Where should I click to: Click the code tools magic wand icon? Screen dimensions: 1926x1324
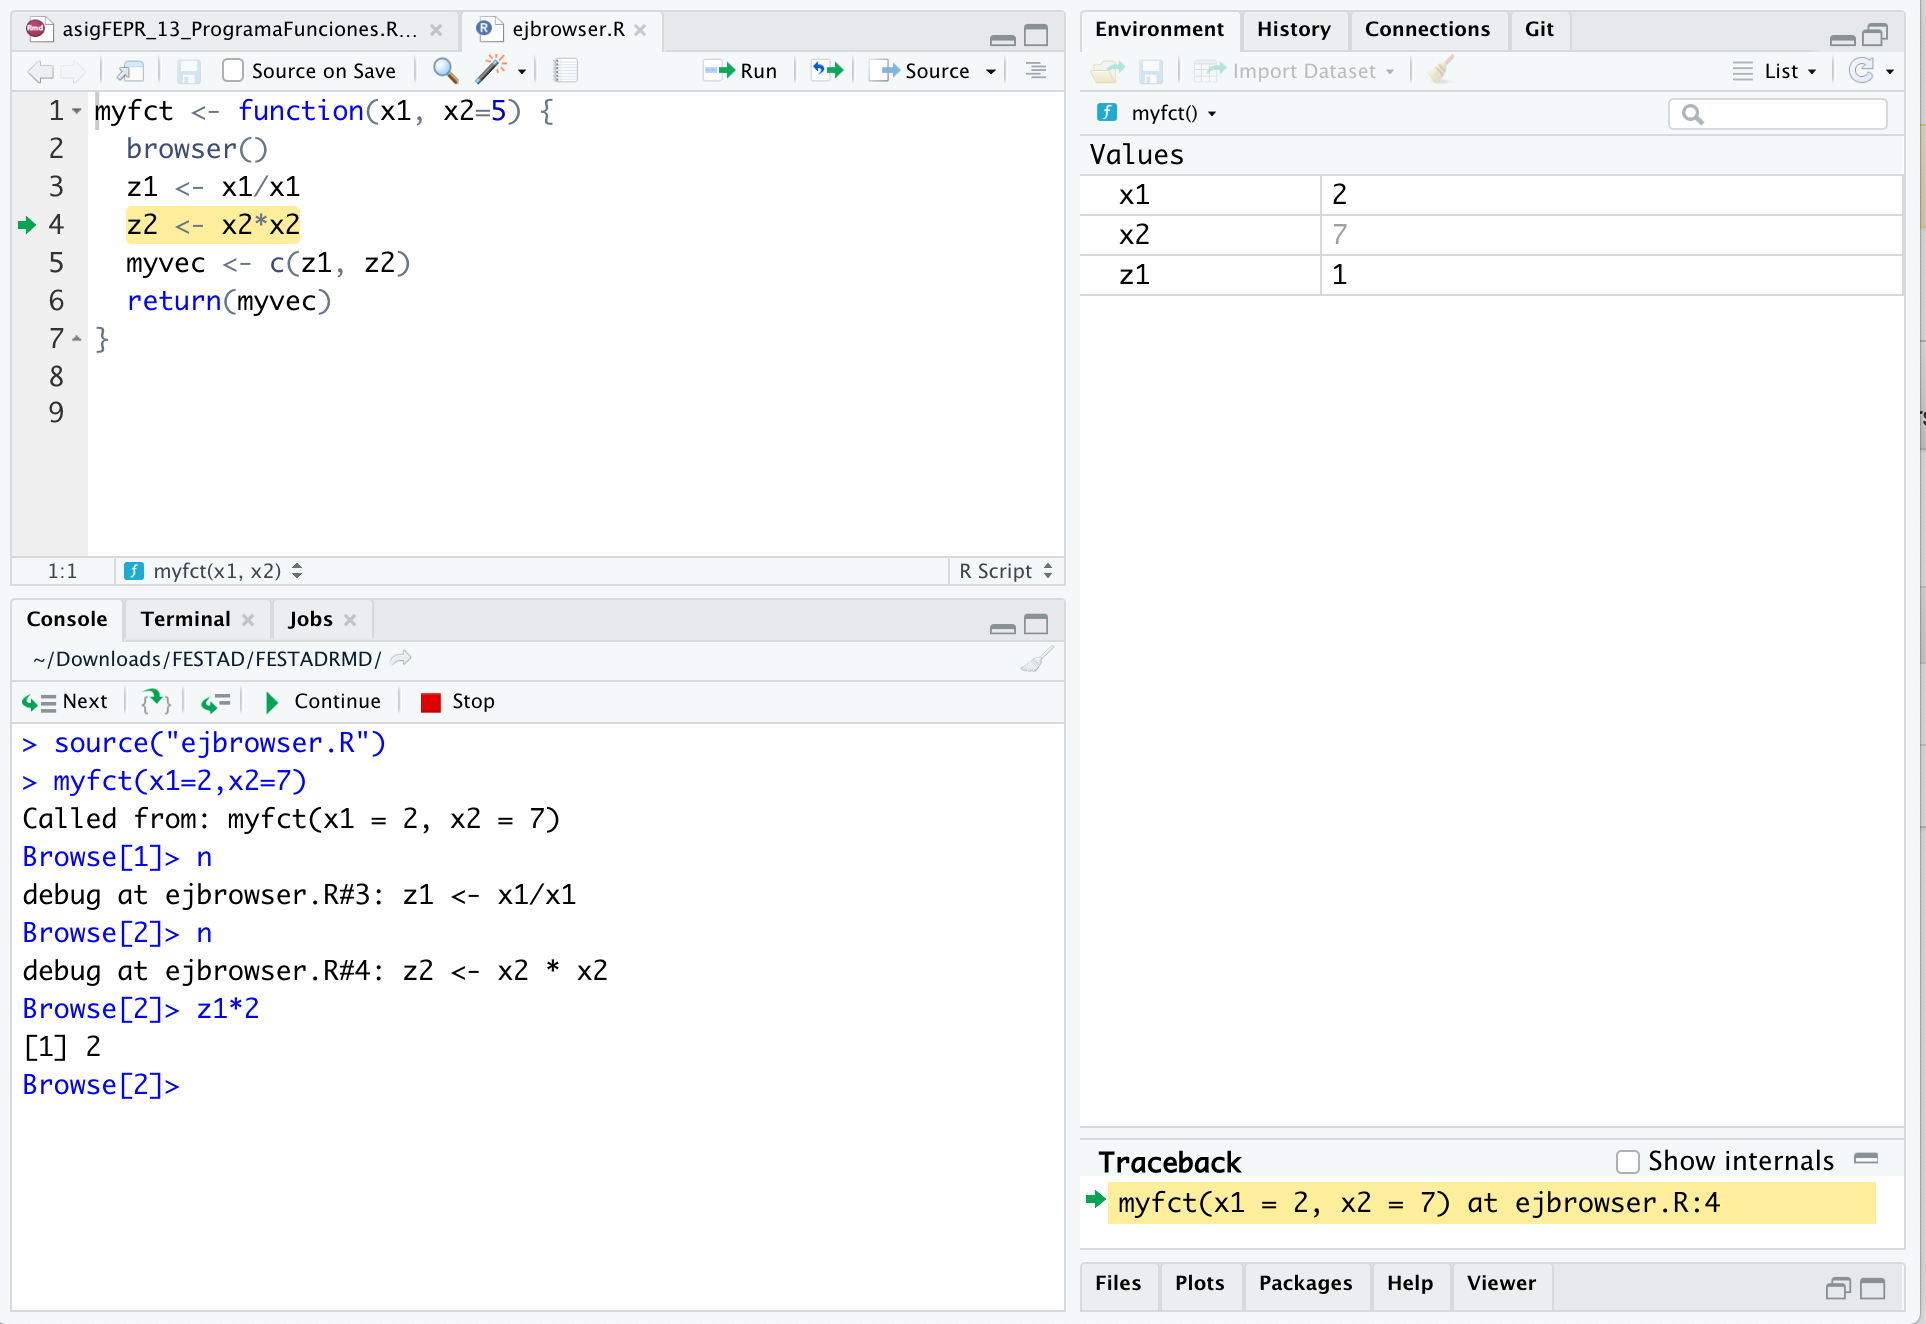coord(490,70)
